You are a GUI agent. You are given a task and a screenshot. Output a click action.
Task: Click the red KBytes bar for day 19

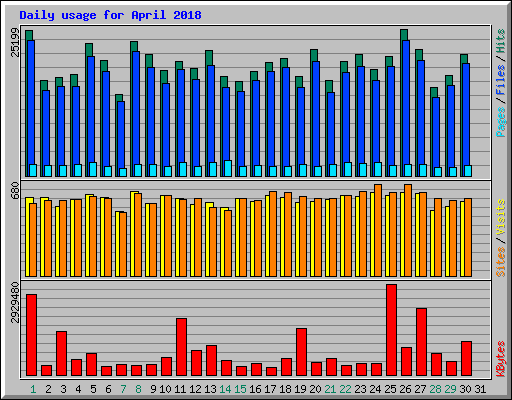click(x=301, y=352)
